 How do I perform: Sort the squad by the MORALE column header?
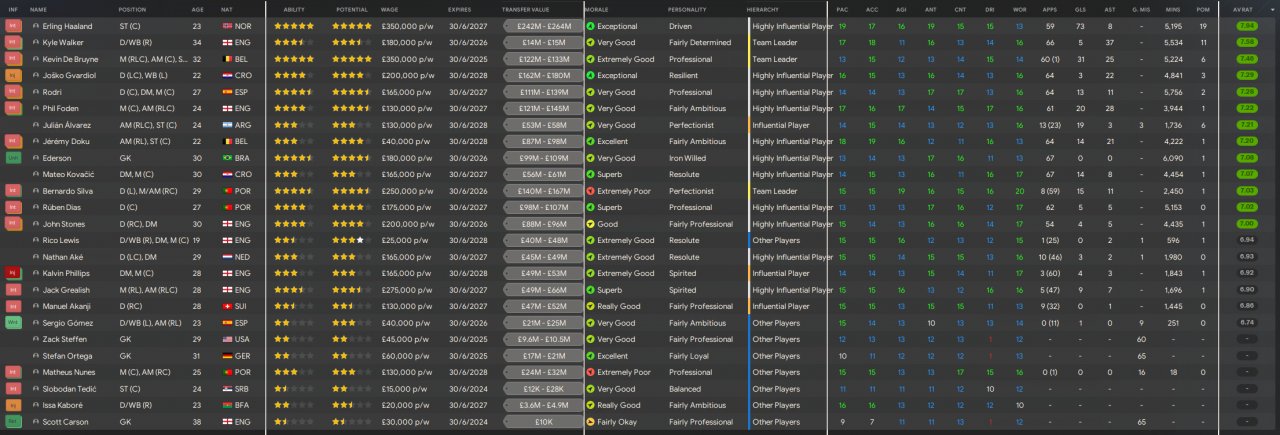click(x=596, y=8)
